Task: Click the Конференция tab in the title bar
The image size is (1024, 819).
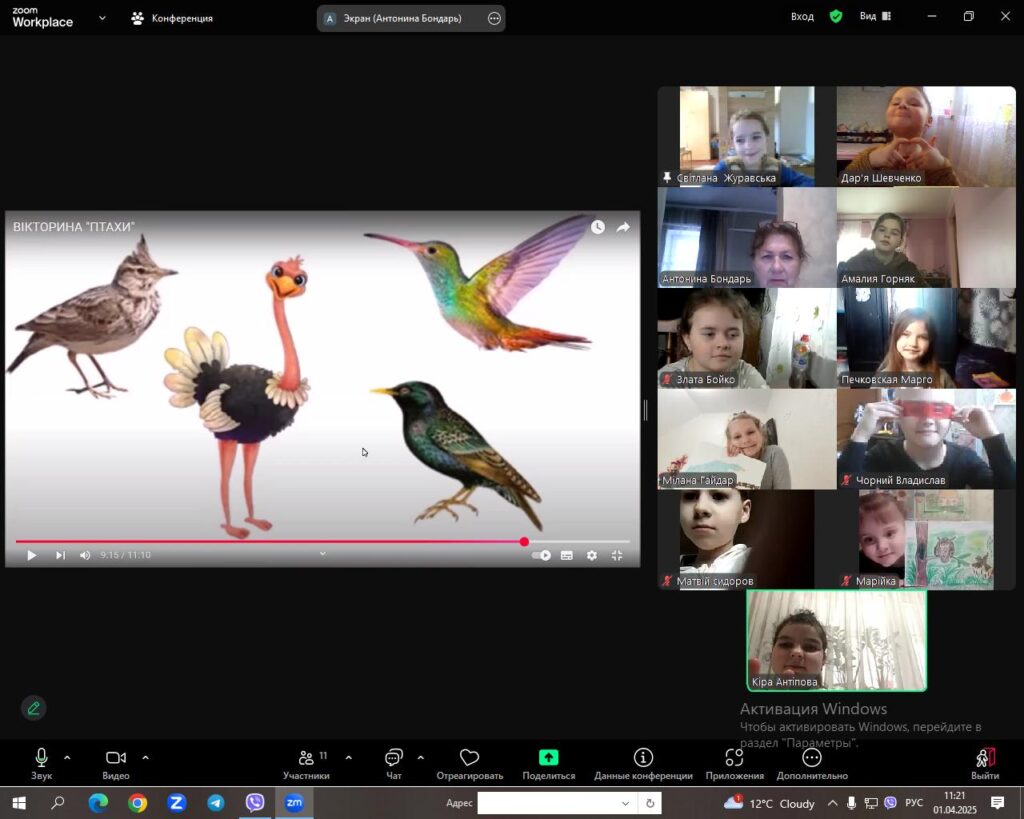Action: point(172,18)
